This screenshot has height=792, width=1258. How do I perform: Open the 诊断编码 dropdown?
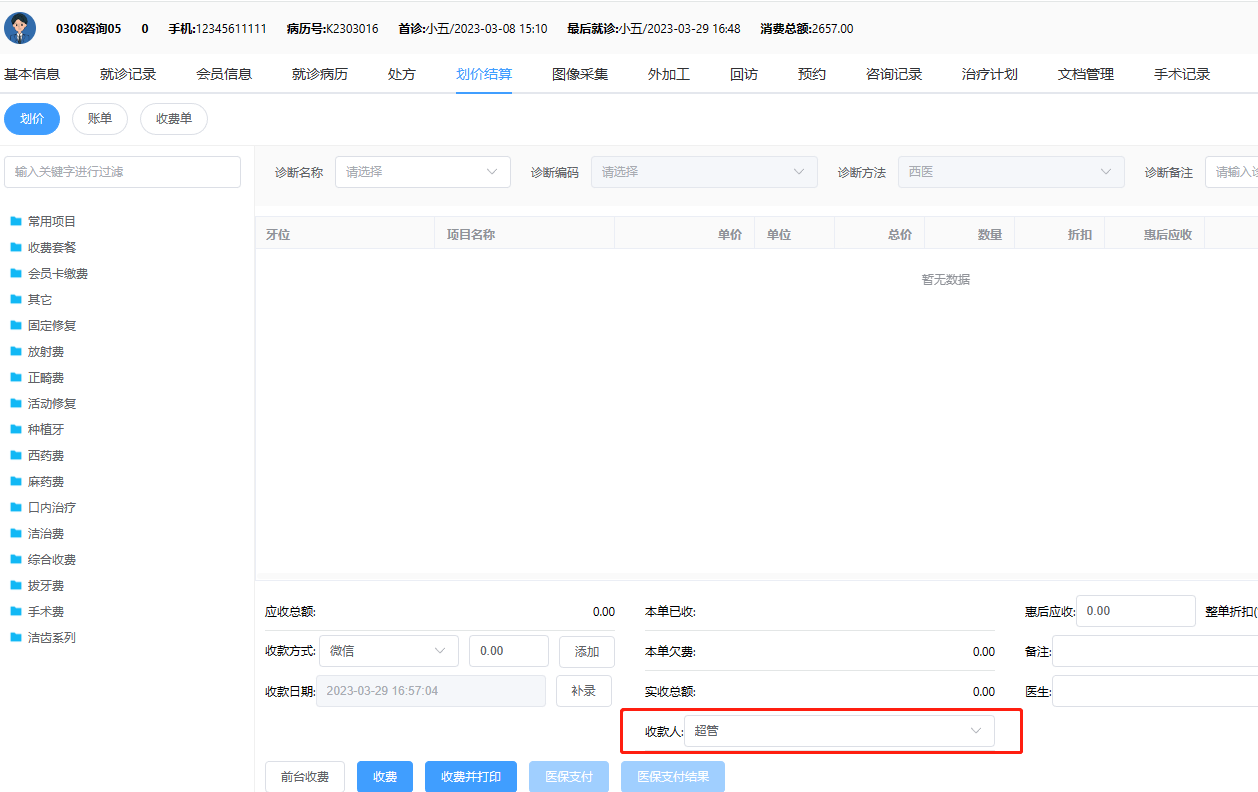704,172
